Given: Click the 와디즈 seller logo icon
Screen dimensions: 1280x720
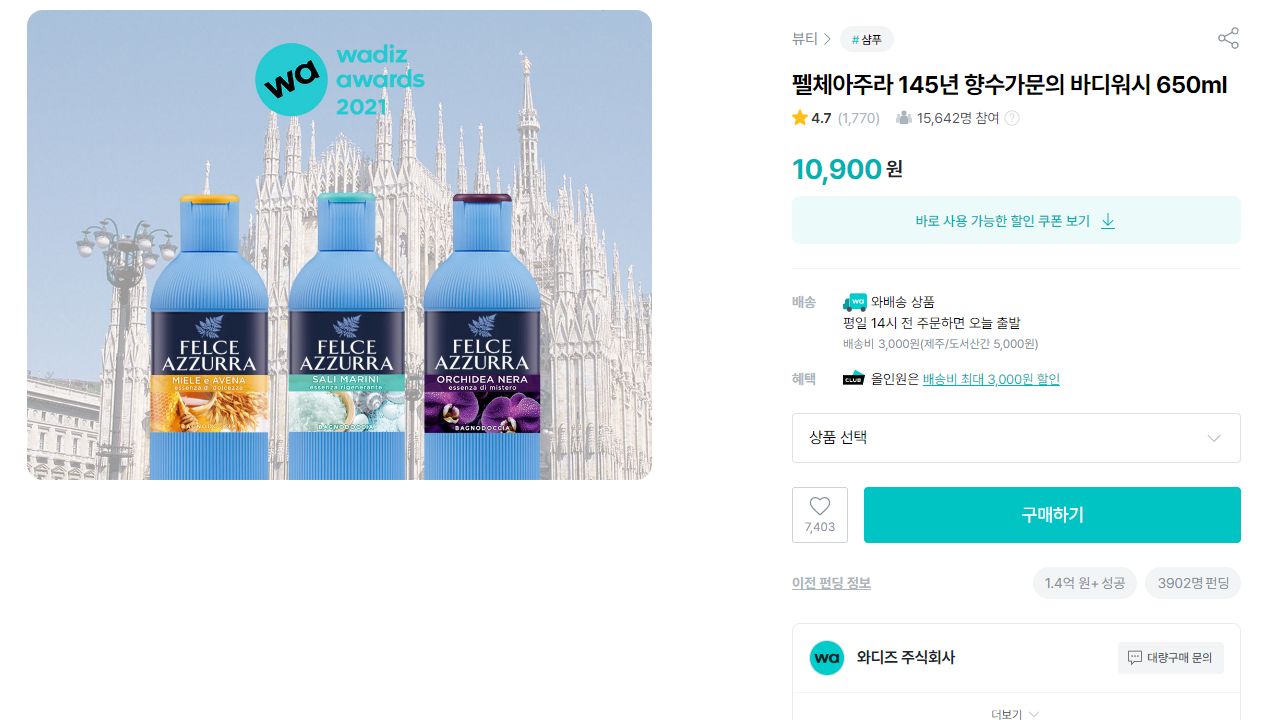Looking at the screenshot, I should pos(827,658).
